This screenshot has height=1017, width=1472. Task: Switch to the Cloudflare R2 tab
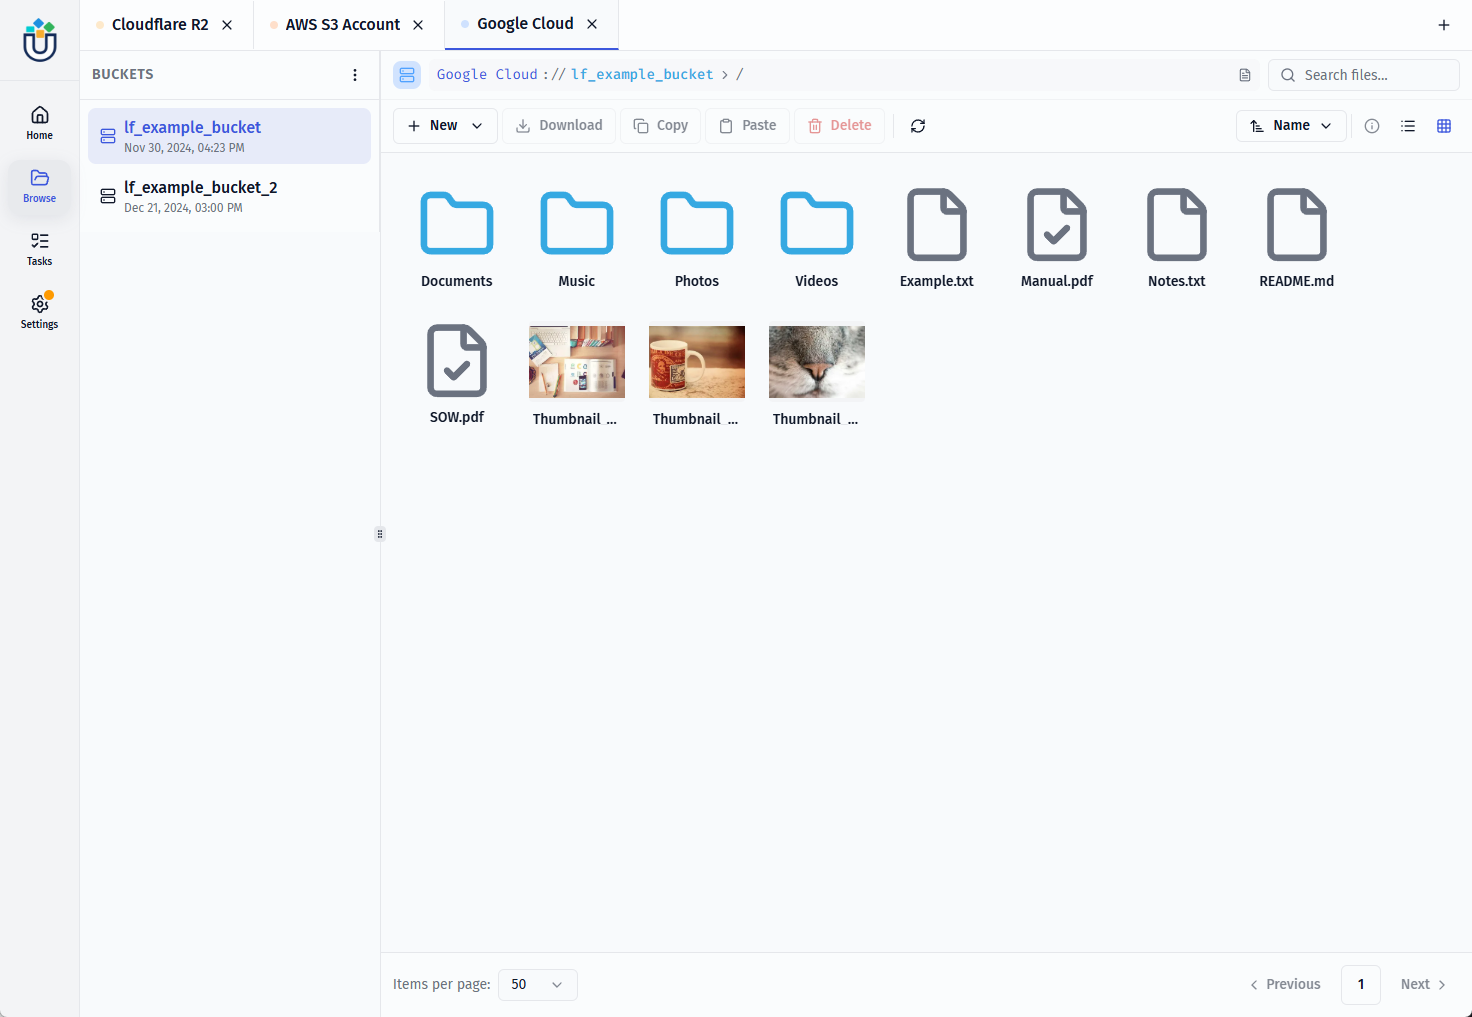tap(160, 25)
